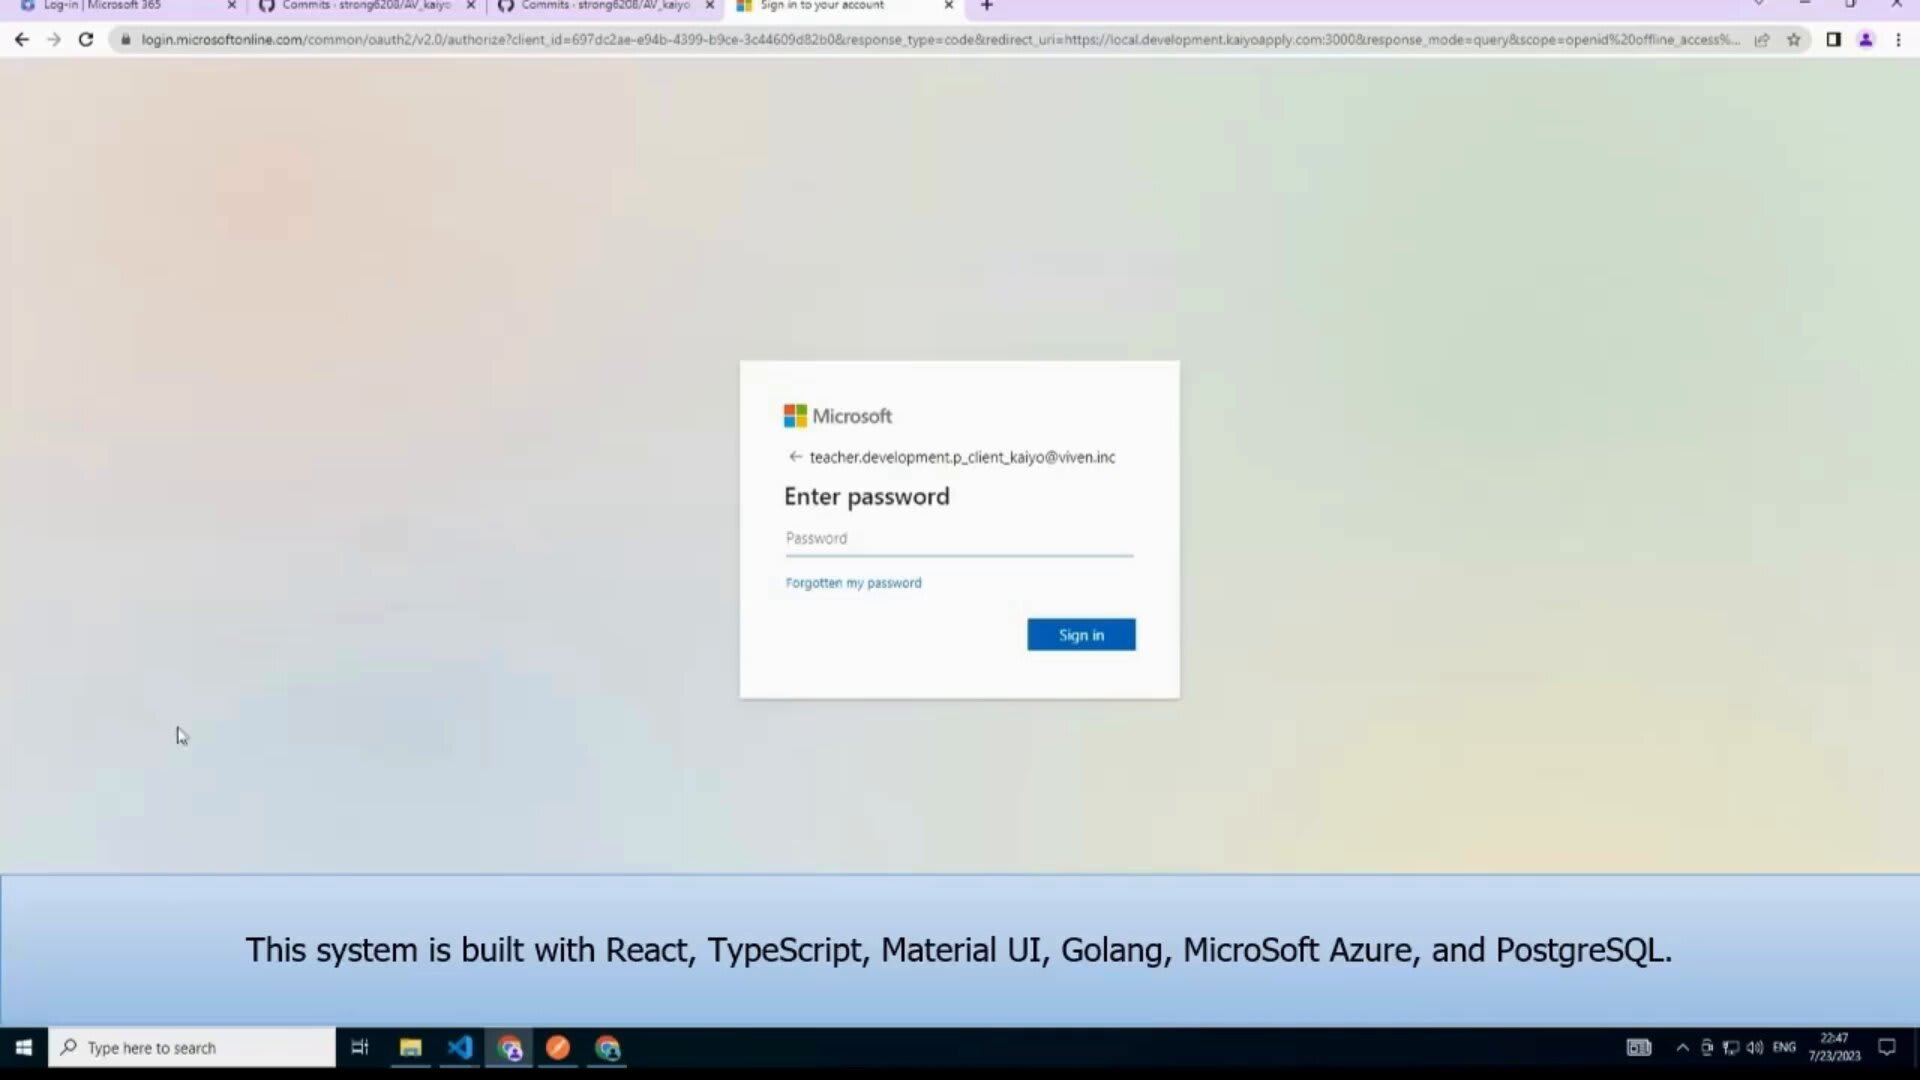Close the Log-in Microsoft 365 tab
1920x1080 pixels.
(x=232, y=6)
